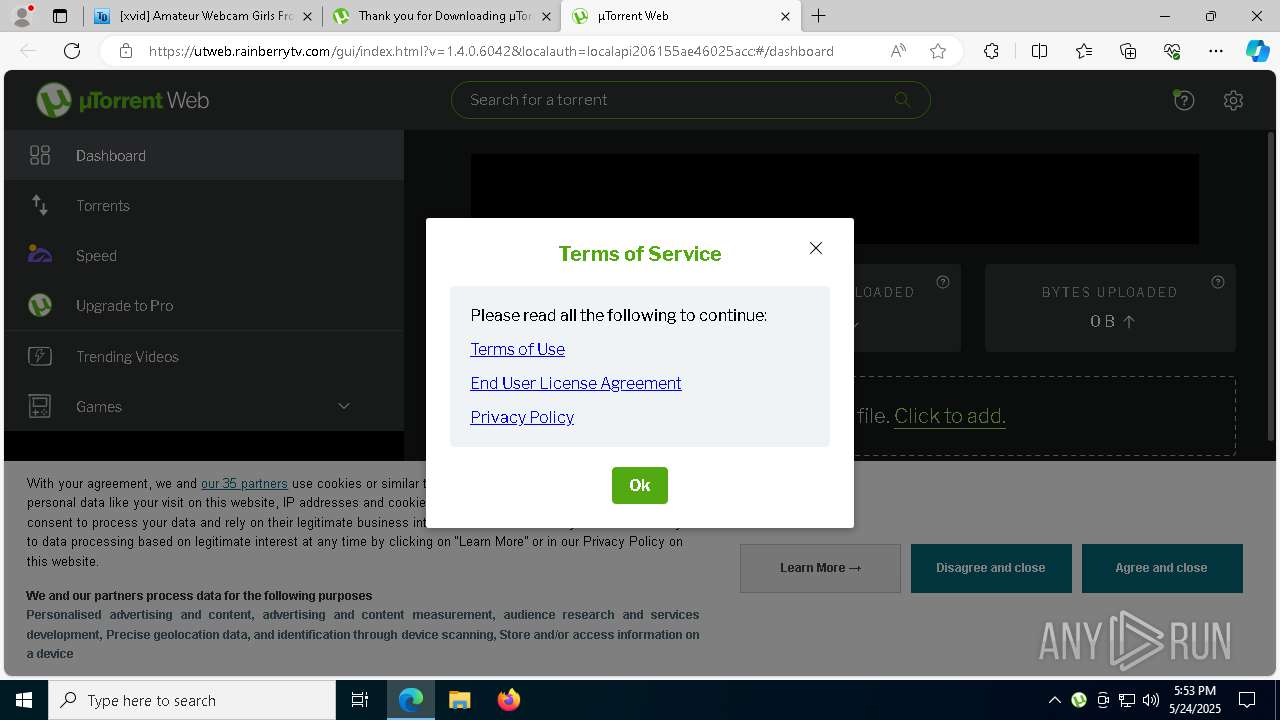View site information lock icon
This screenshot has width=1280, height=720.
click(126, 51)
